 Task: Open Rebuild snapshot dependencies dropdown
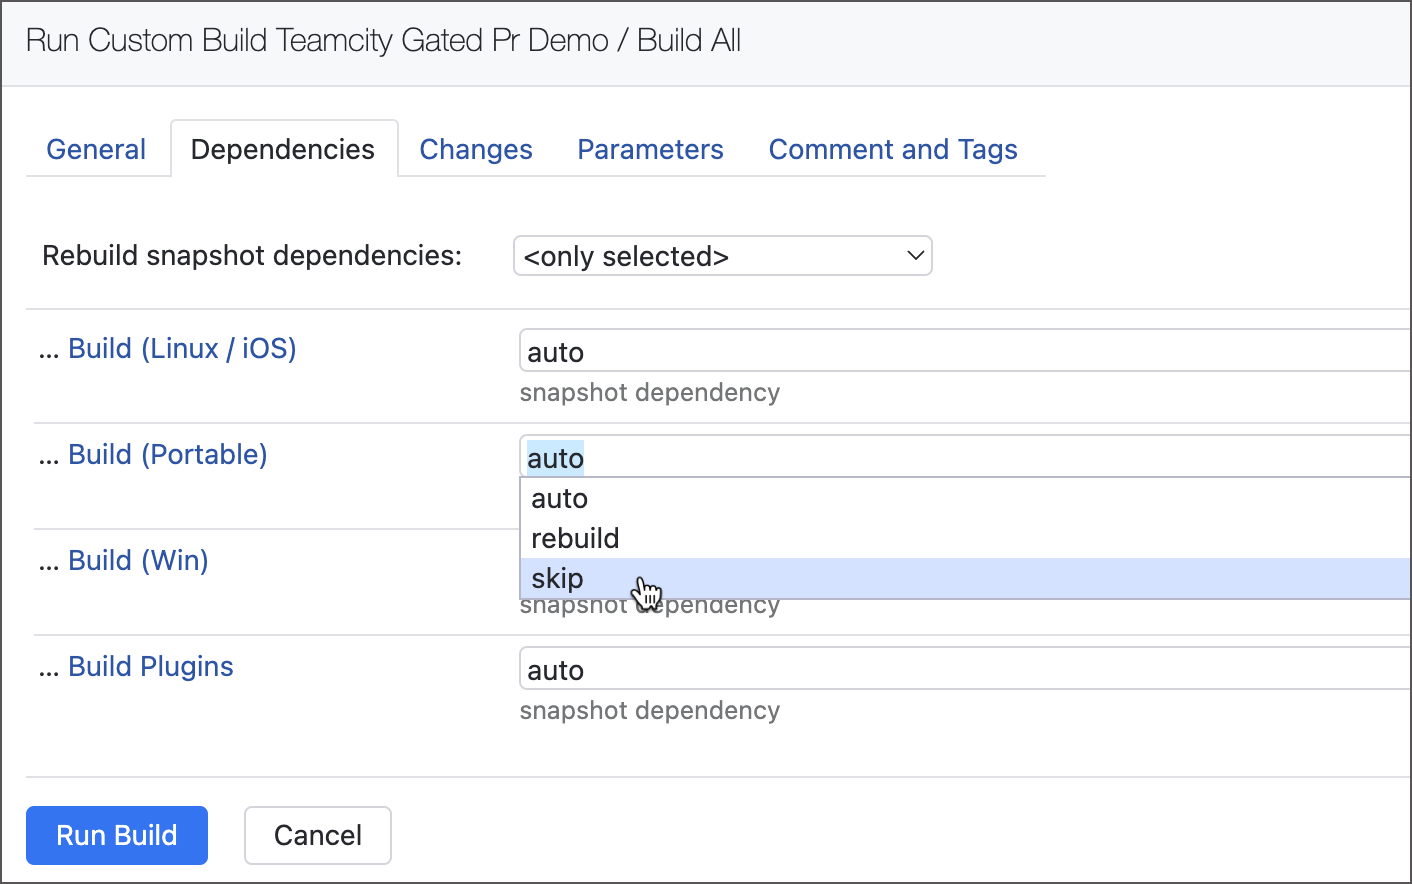point(721,256)
